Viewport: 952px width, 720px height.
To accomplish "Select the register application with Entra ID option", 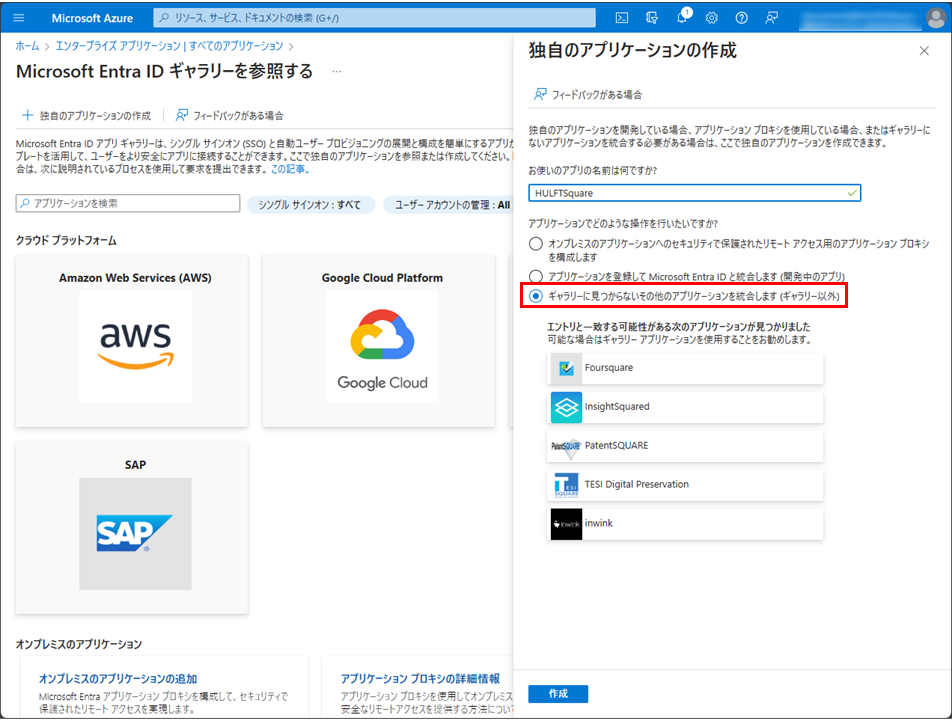I will click(x=537, y=276).
